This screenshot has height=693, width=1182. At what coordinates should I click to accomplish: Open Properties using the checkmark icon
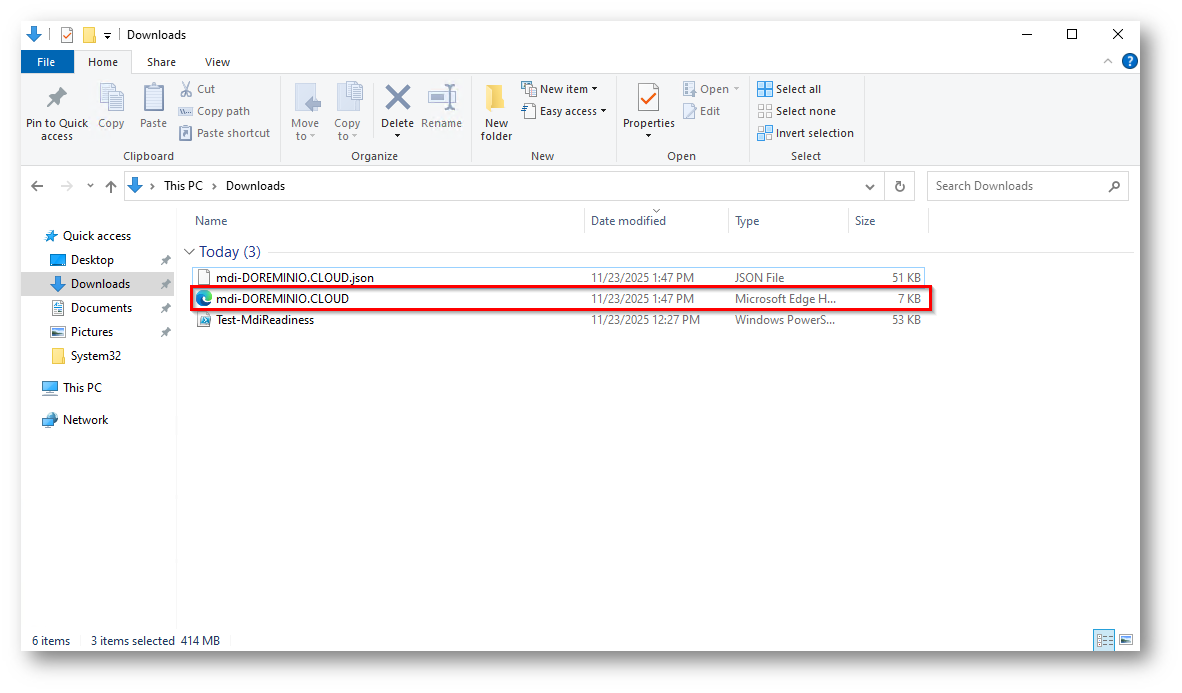648,98
